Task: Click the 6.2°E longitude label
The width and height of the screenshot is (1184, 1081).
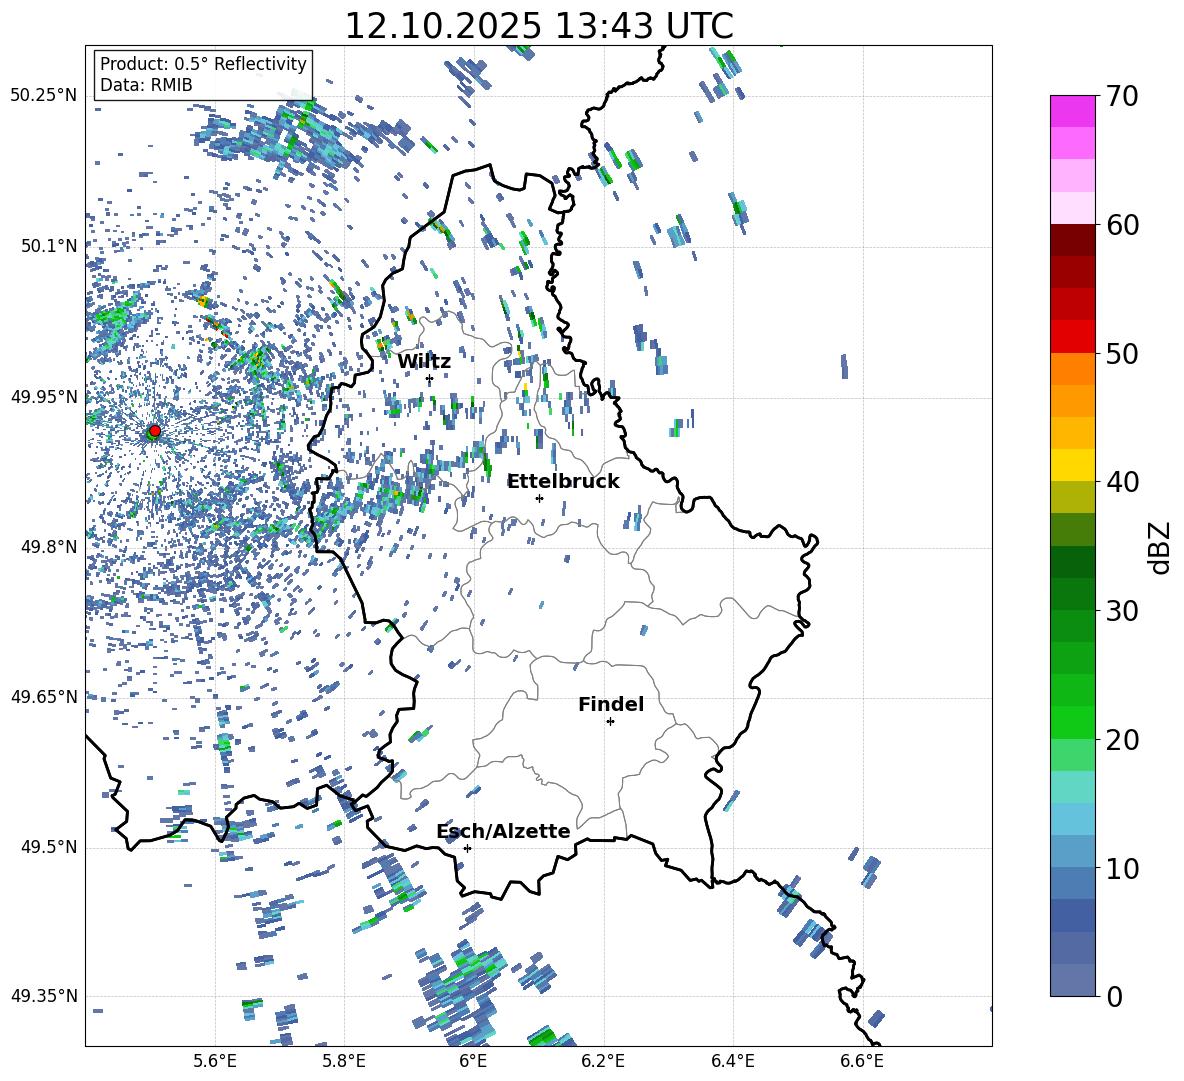Action: tap(603, 1061)
